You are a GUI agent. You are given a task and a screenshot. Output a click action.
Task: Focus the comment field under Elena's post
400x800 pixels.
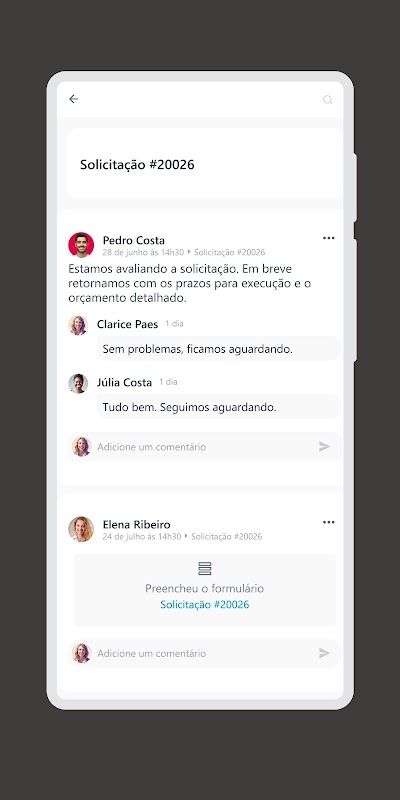coord(204,653)
